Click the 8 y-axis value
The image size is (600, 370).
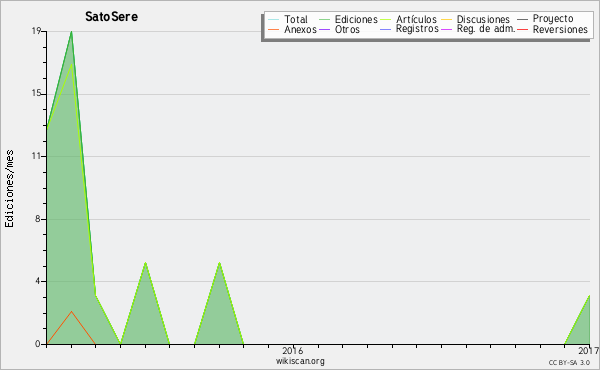coord(38,219)
